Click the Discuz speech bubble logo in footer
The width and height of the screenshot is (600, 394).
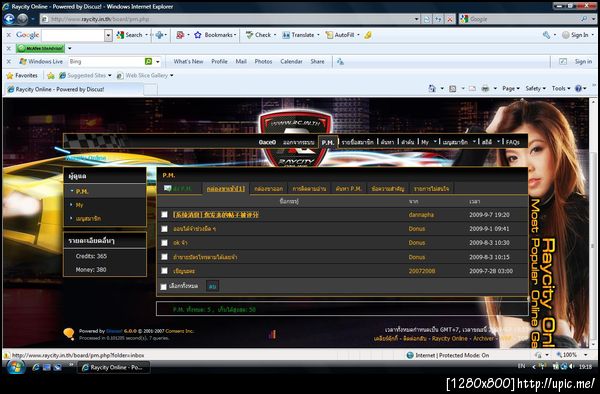(69, 334)
